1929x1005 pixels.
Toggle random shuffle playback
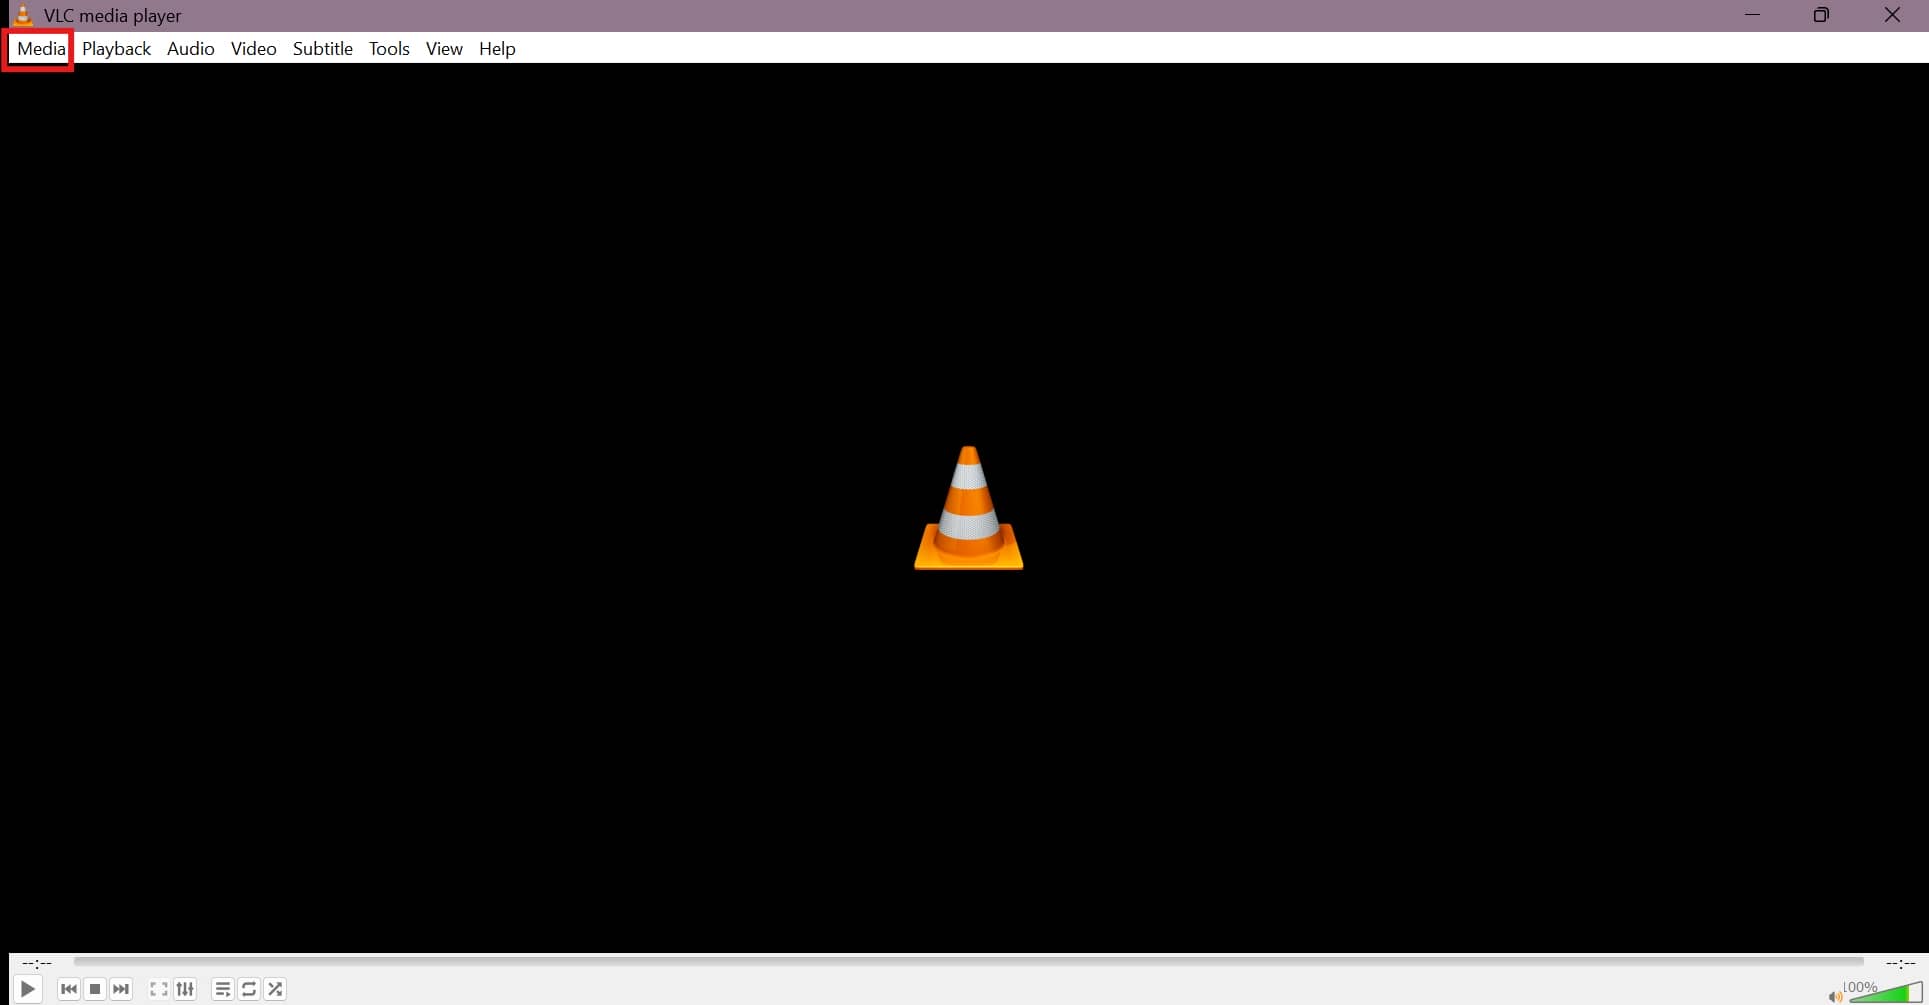[x=275, y=989]
